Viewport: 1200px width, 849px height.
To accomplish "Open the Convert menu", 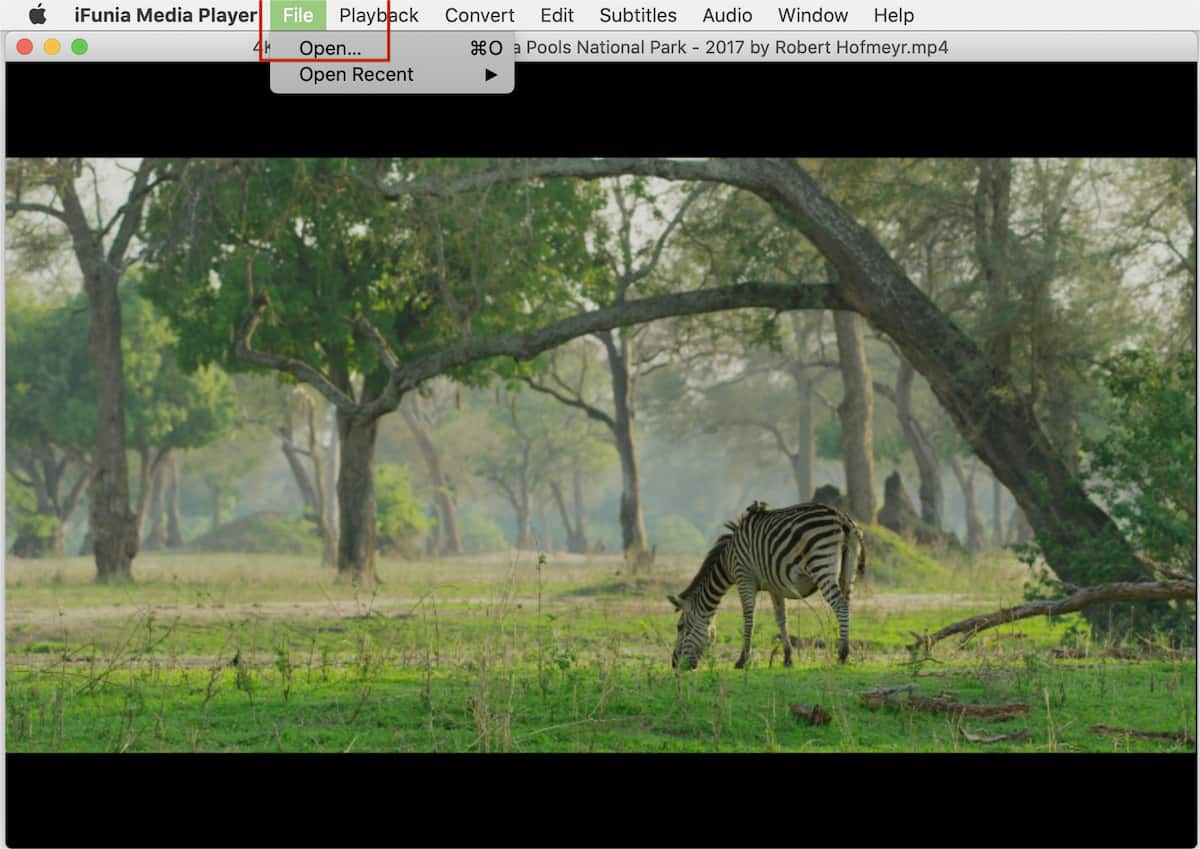I will coord(479,15).
